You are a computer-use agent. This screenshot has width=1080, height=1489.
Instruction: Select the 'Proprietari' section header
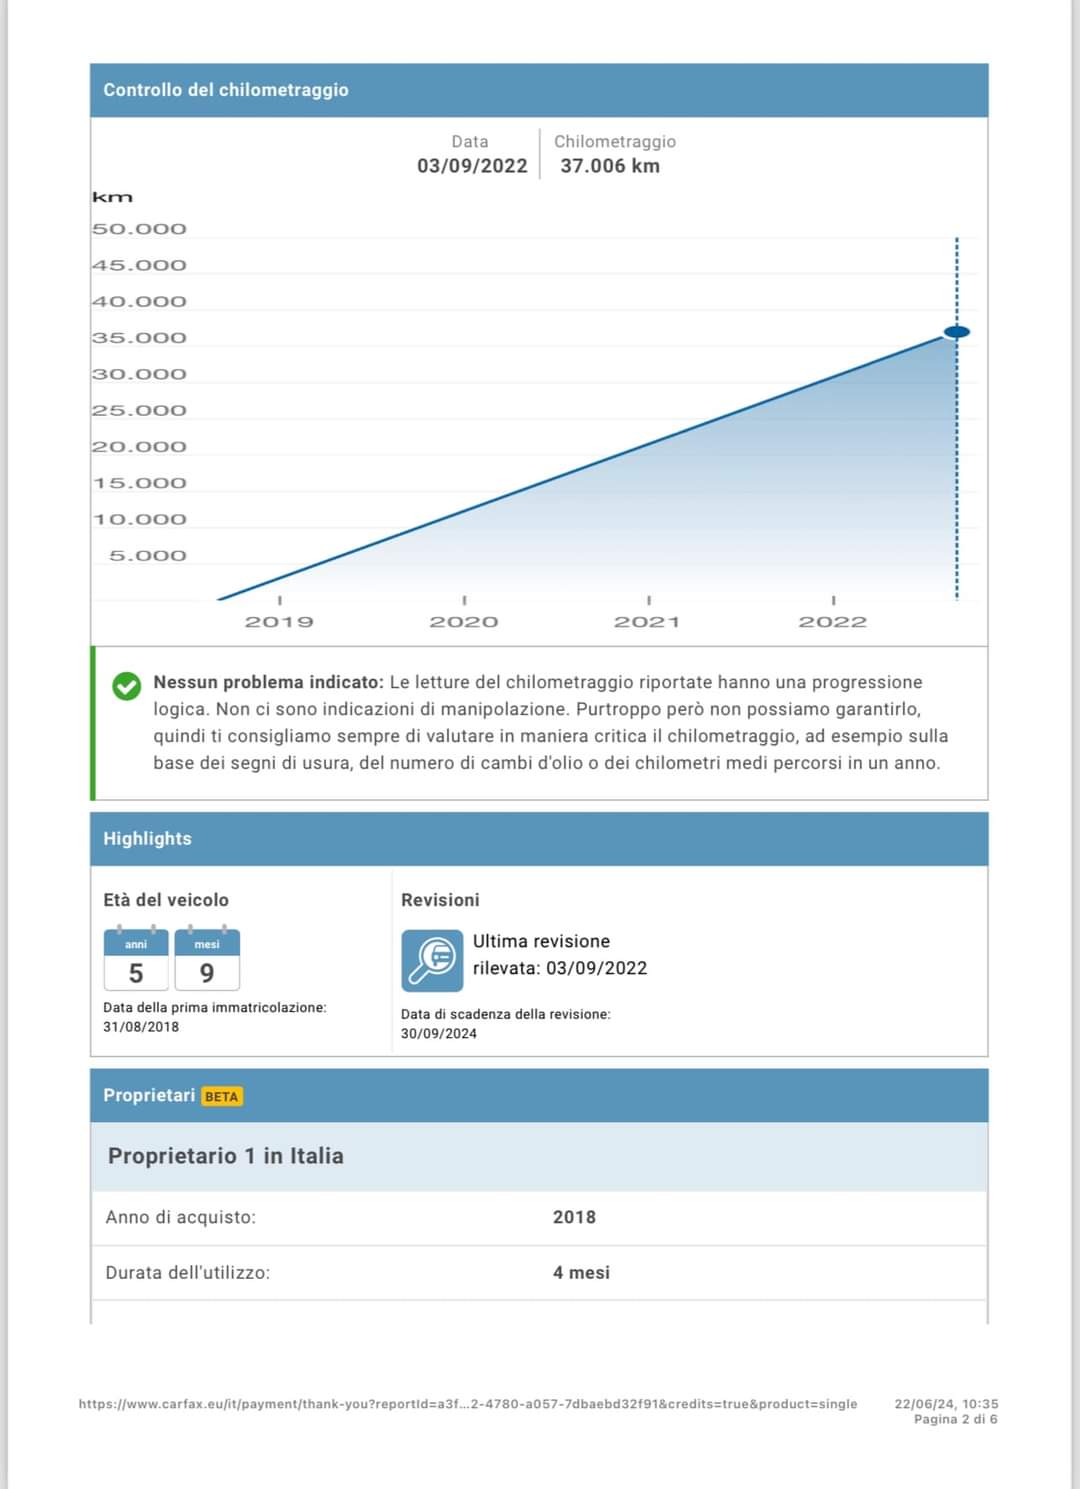tap(149, 1095)
